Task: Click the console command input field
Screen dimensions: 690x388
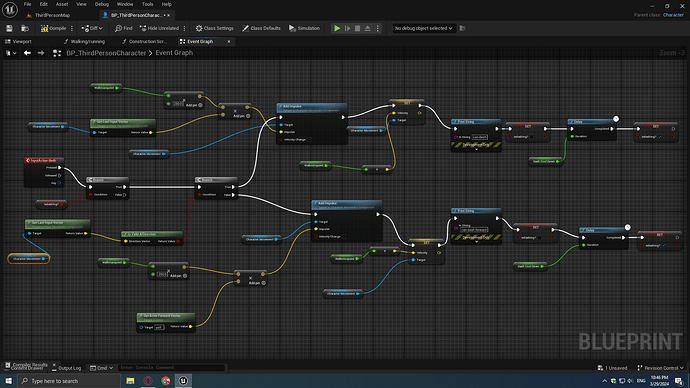Action: [x=172, y=368]
